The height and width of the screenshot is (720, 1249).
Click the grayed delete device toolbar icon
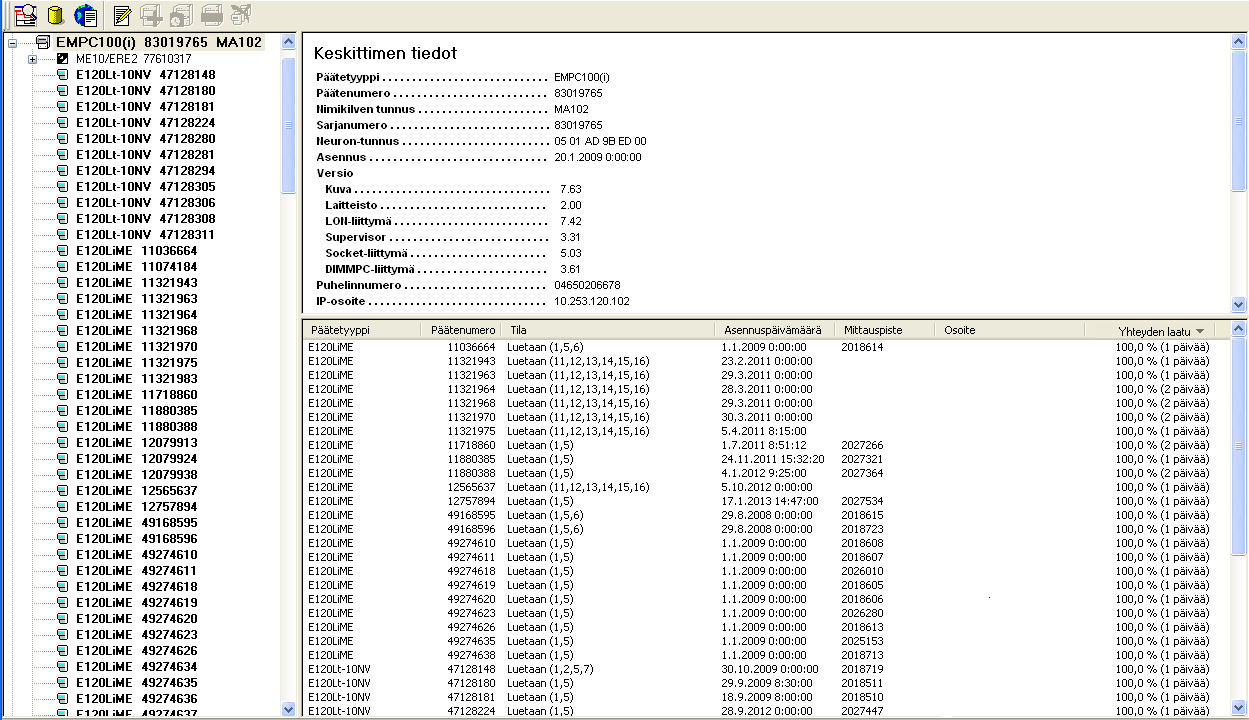(x=240, y=15)
